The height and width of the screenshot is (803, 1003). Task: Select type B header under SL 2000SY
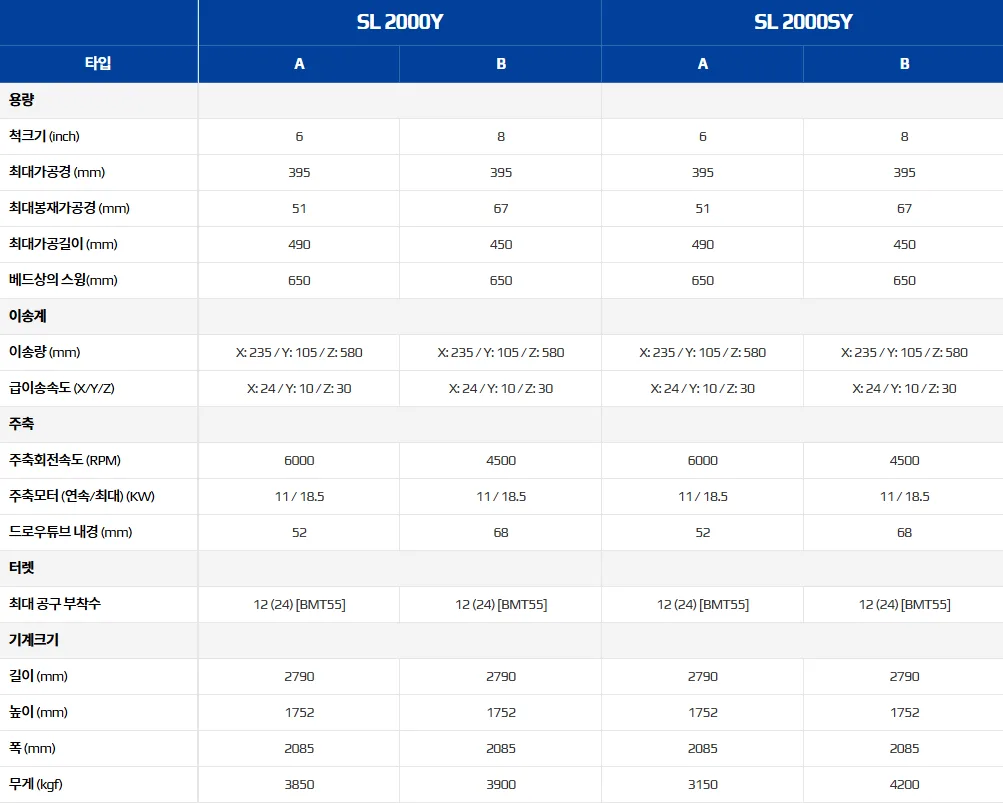point(904,64)
